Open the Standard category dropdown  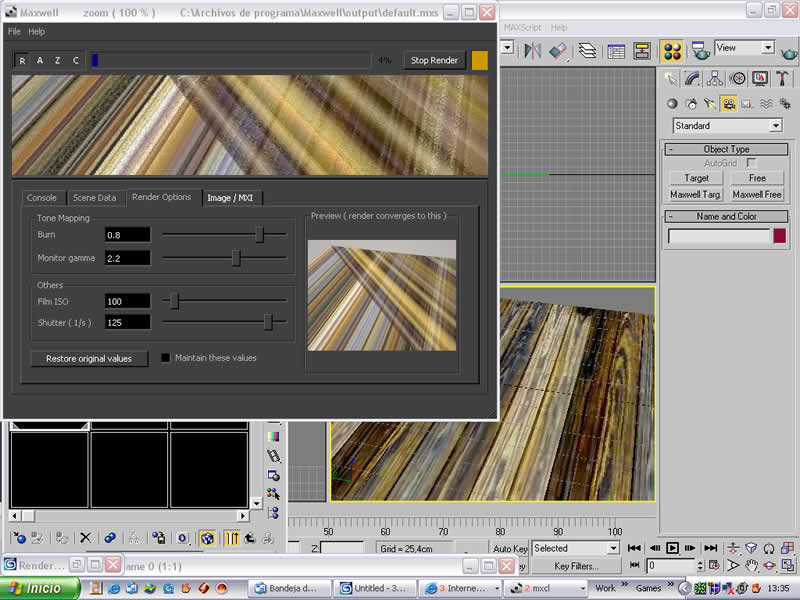coord(775,126)
